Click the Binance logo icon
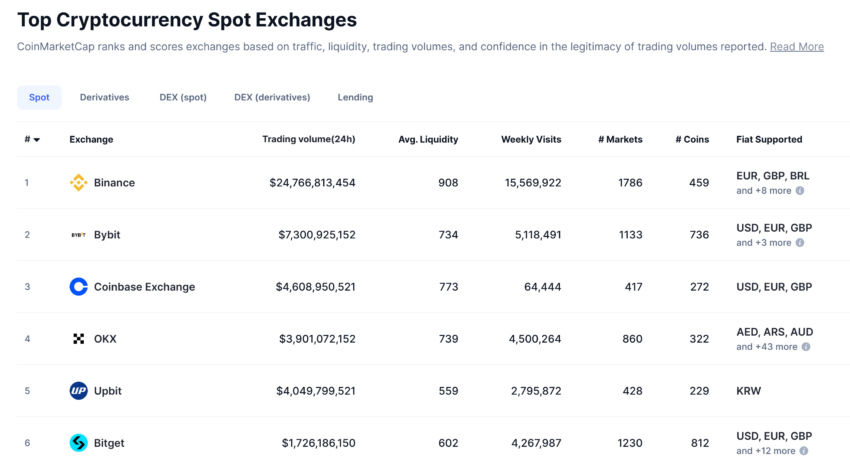The height and width of the screenshot is (467, 850). tap(79, 183)
